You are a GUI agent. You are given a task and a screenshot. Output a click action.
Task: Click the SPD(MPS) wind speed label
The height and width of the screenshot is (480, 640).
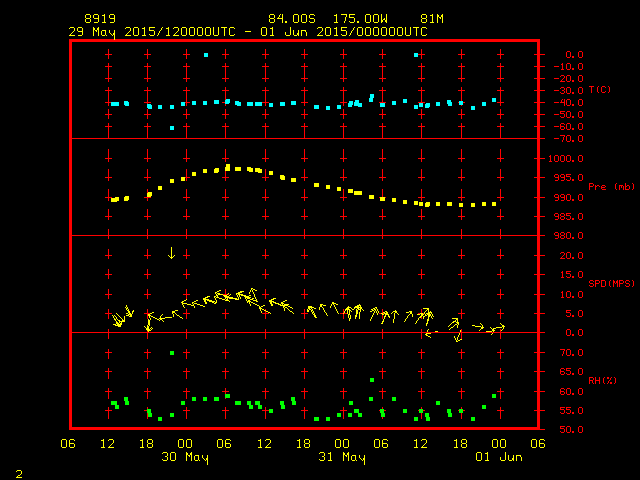[611, 283]
